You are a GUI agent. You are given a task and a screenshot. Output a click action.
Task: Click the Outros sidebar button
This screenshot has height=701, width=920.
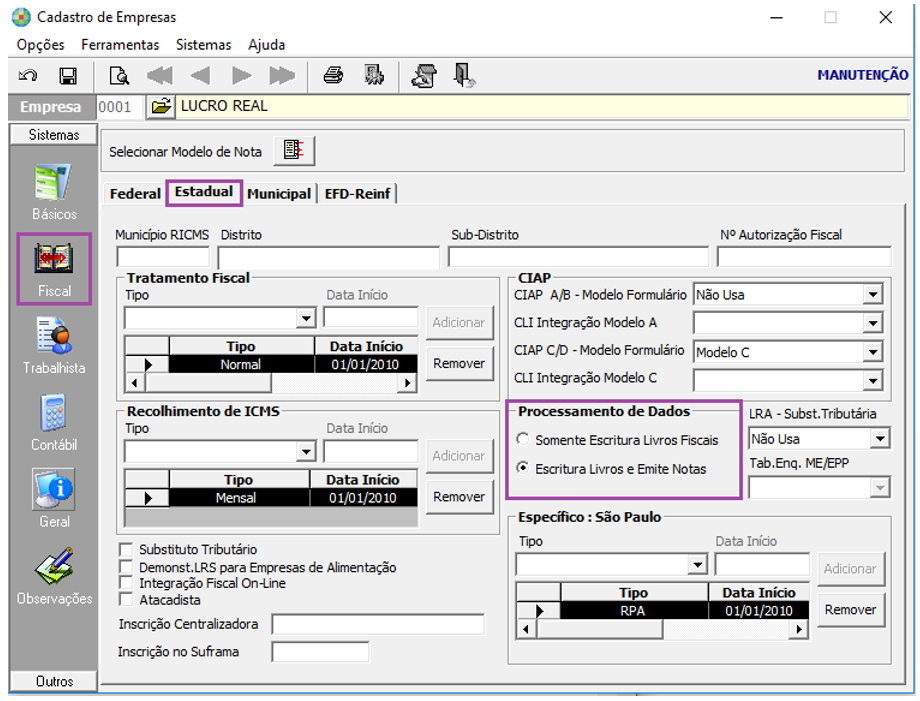click(54, 681)
